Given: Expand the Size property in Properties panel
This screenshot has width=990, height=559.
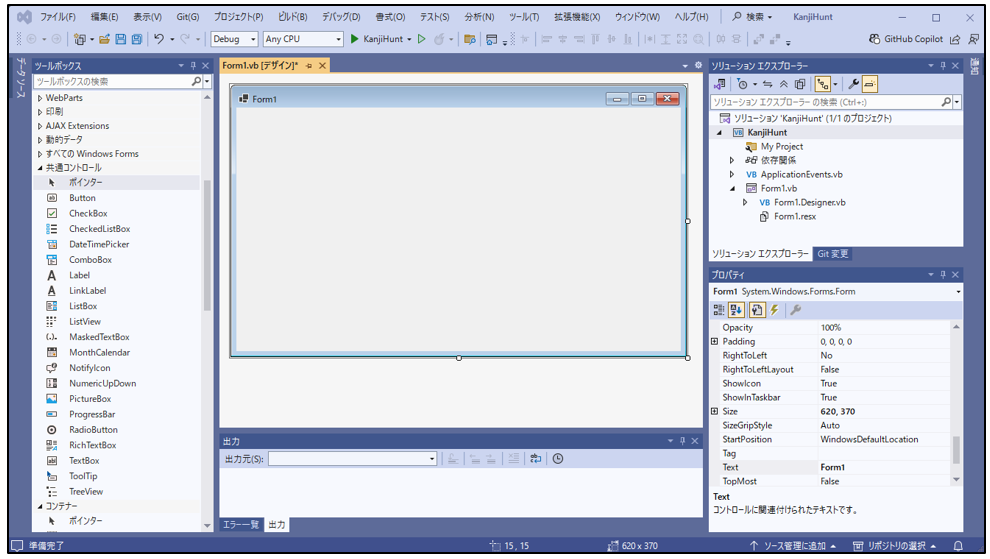Looking at the screenshot, I should [x=714, y=411].
